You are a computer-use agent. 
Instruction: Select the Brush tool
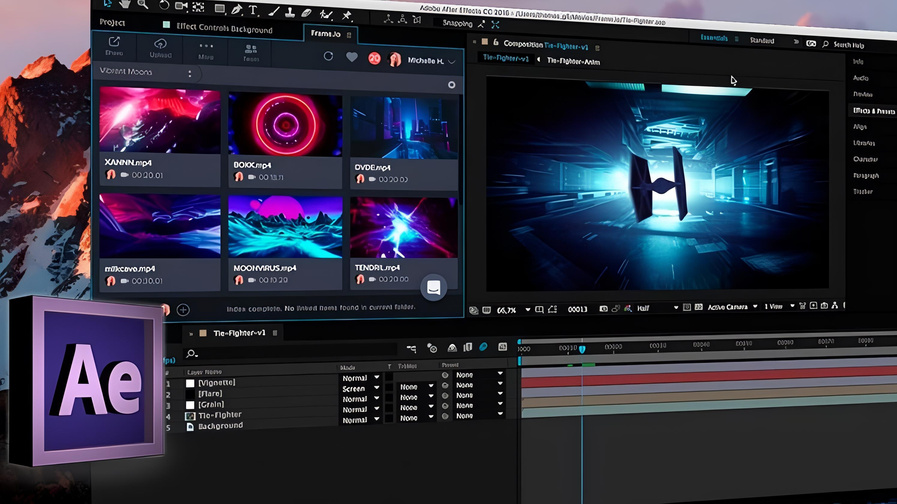tap(273, 11)
